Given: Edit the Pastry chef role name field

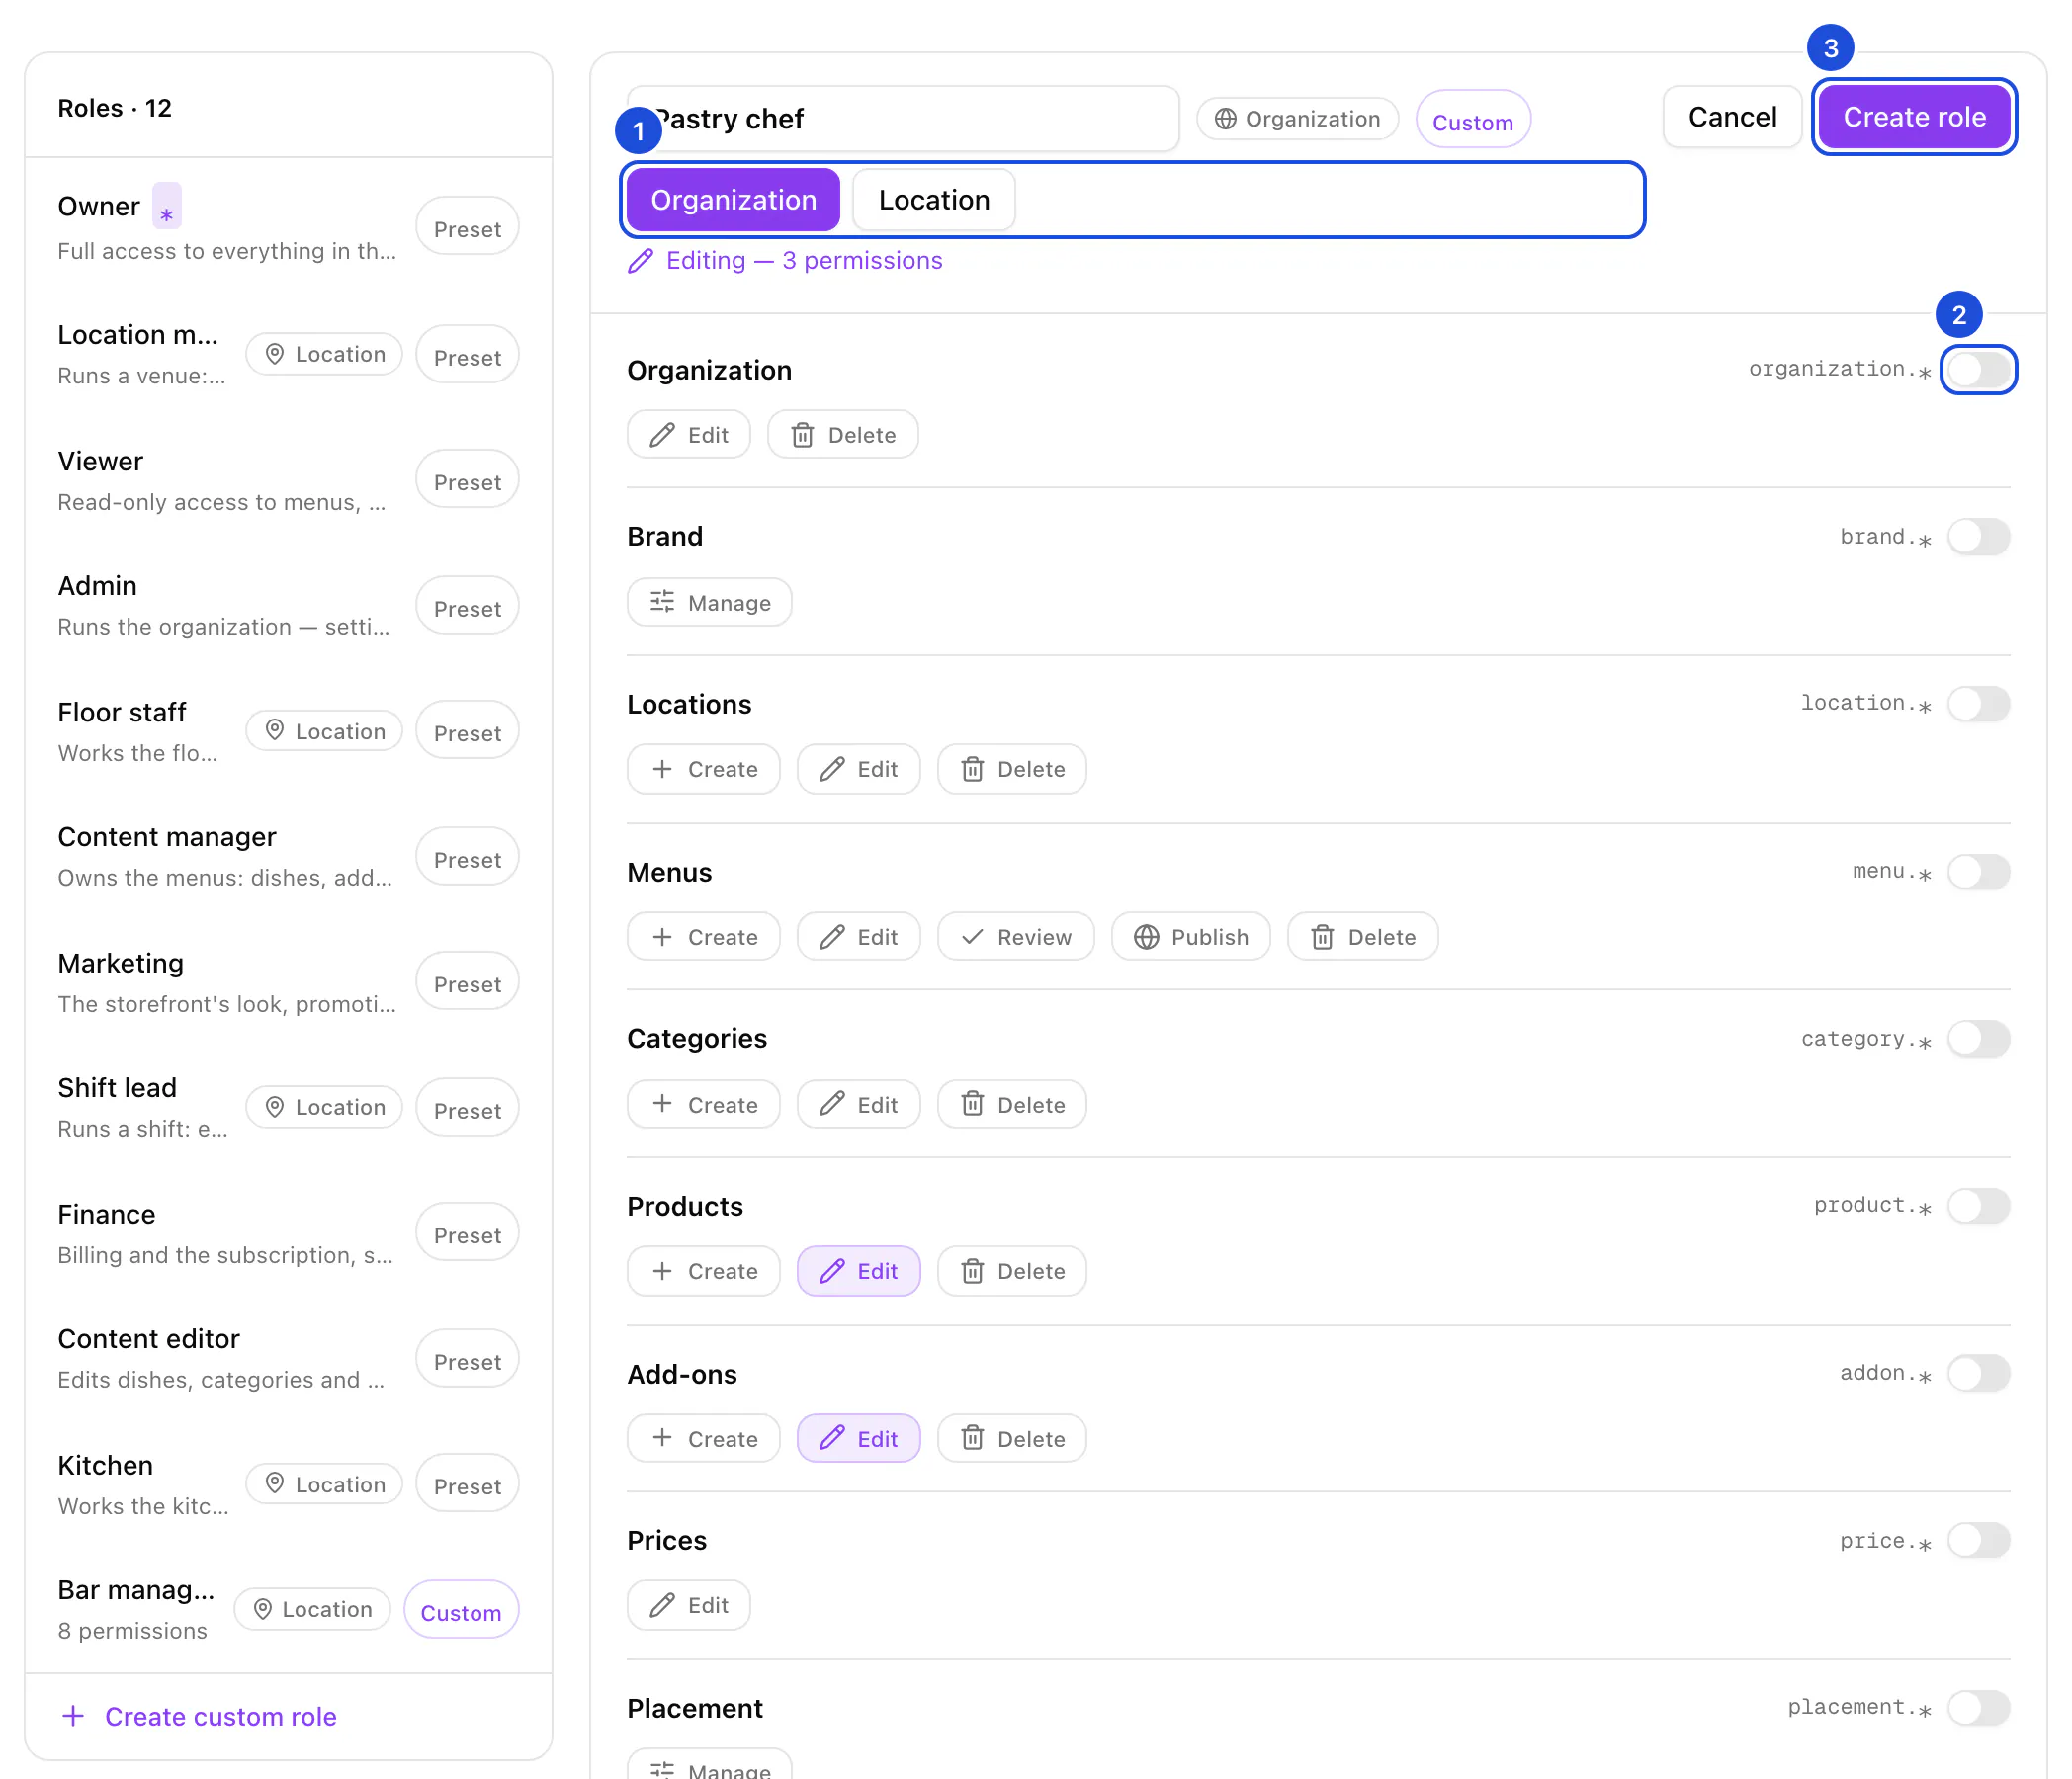Looking at the screenshot, I should (903, 119).
